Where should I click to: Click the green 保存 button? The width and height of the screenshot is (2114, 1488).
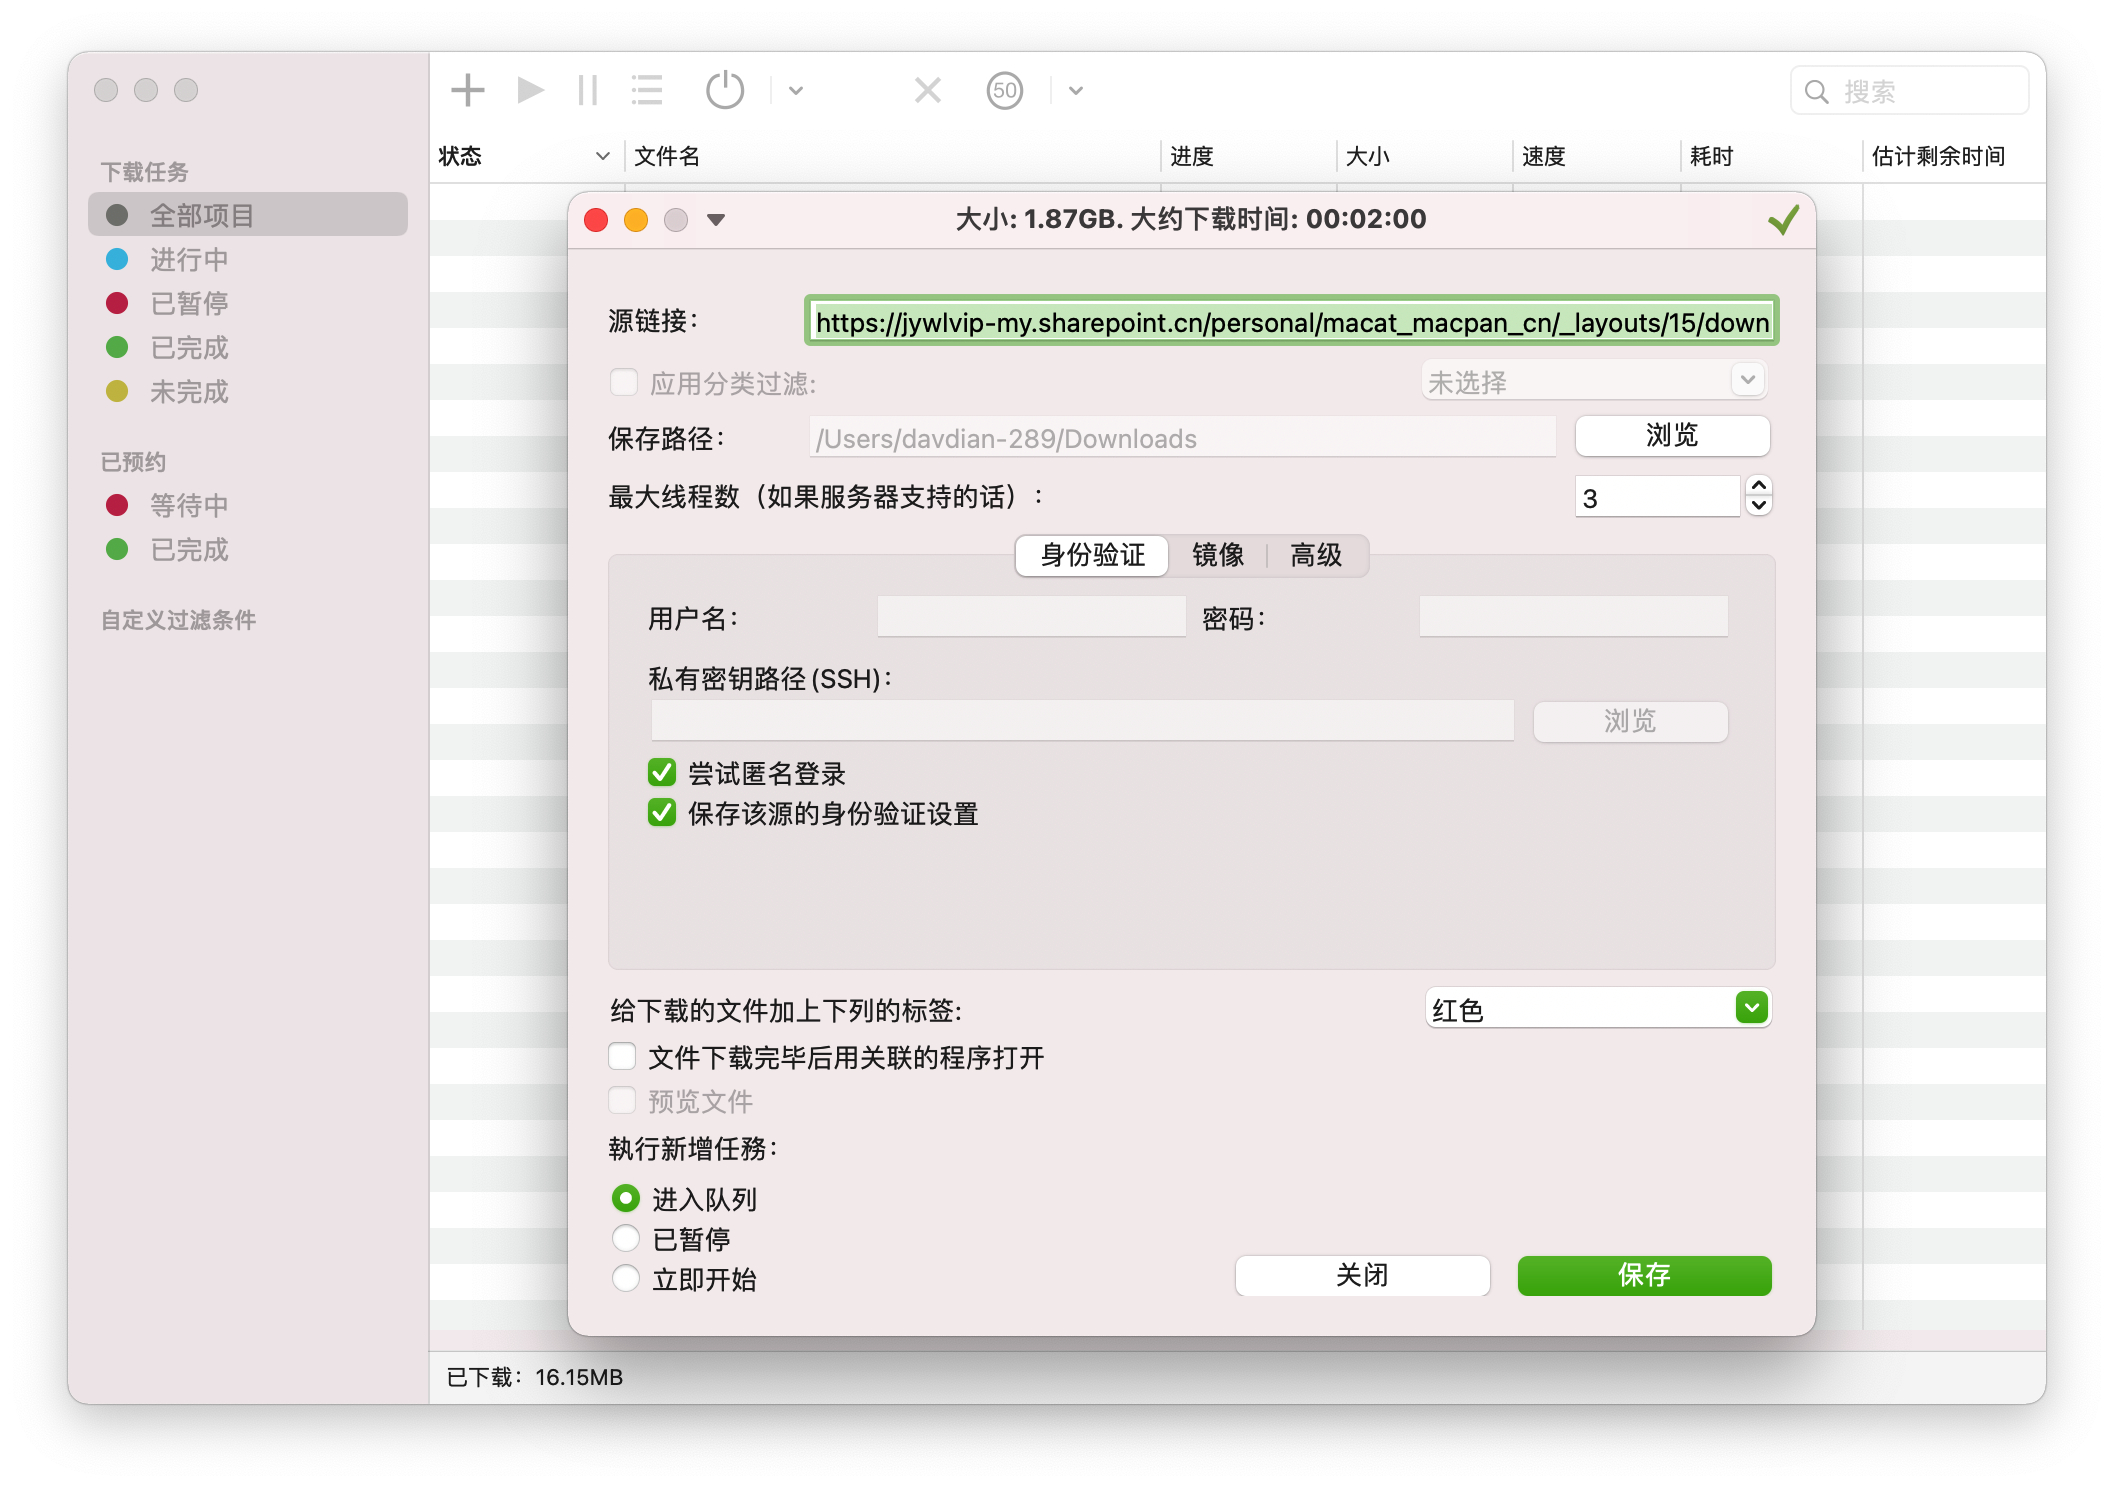click(x=1643, y=1275)
